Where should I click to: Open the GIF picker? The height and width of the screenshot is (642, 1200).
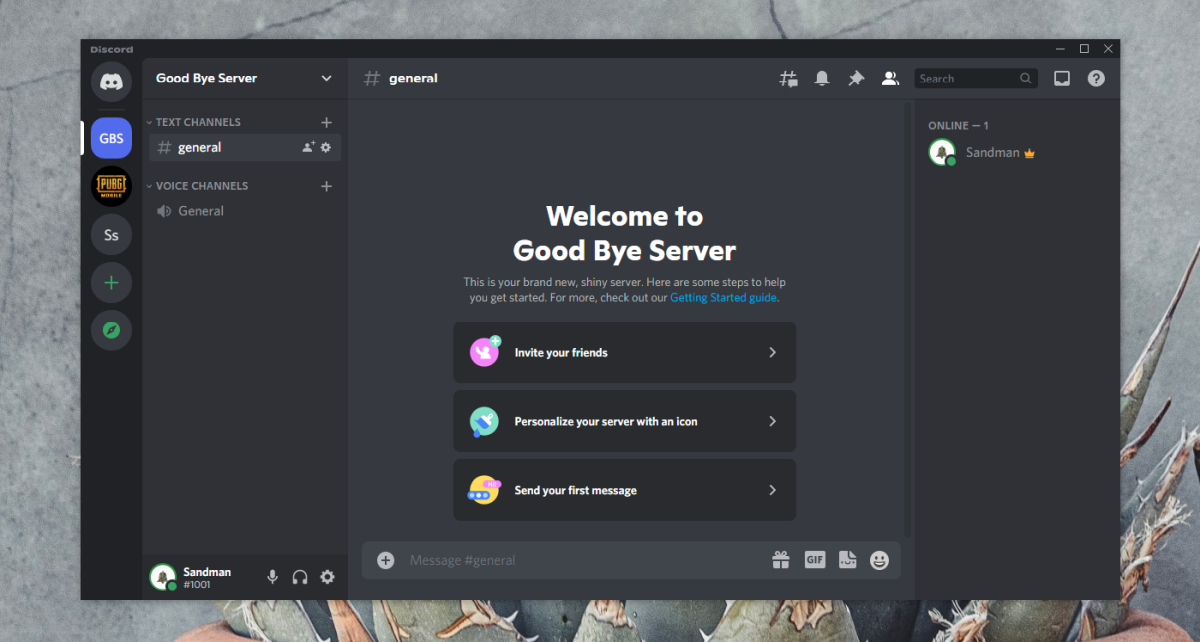point(815,560)
